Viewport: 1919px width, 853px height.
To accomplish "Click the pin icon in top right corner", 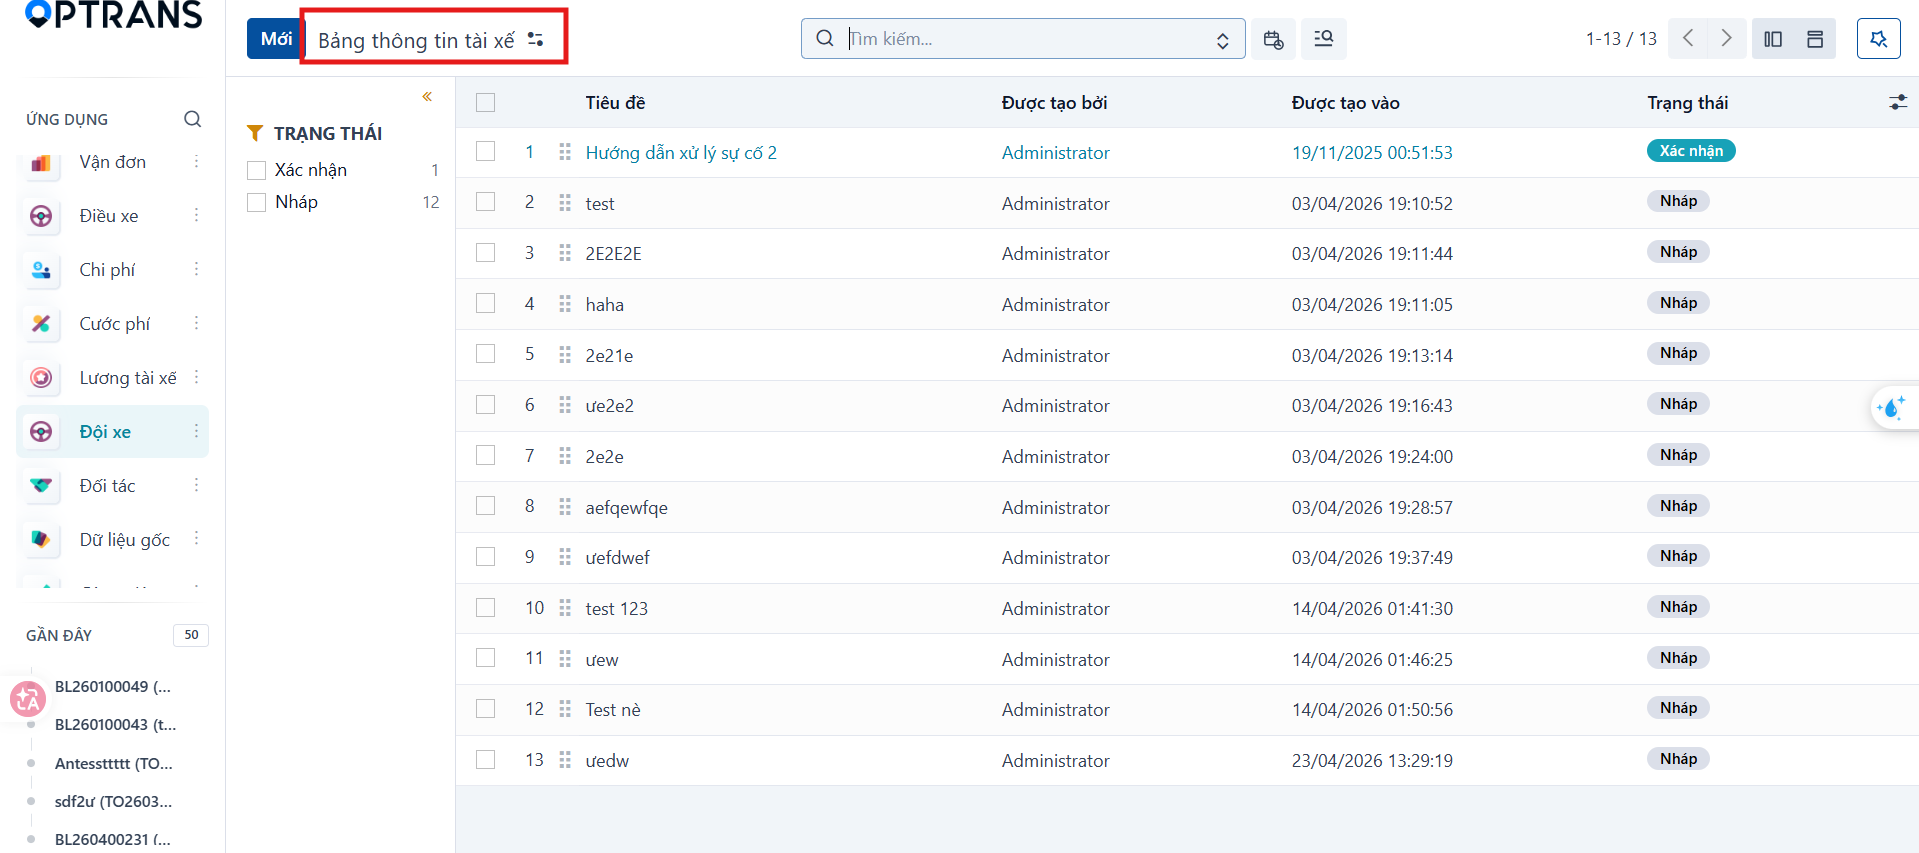I will click(x=1879, y=39).
